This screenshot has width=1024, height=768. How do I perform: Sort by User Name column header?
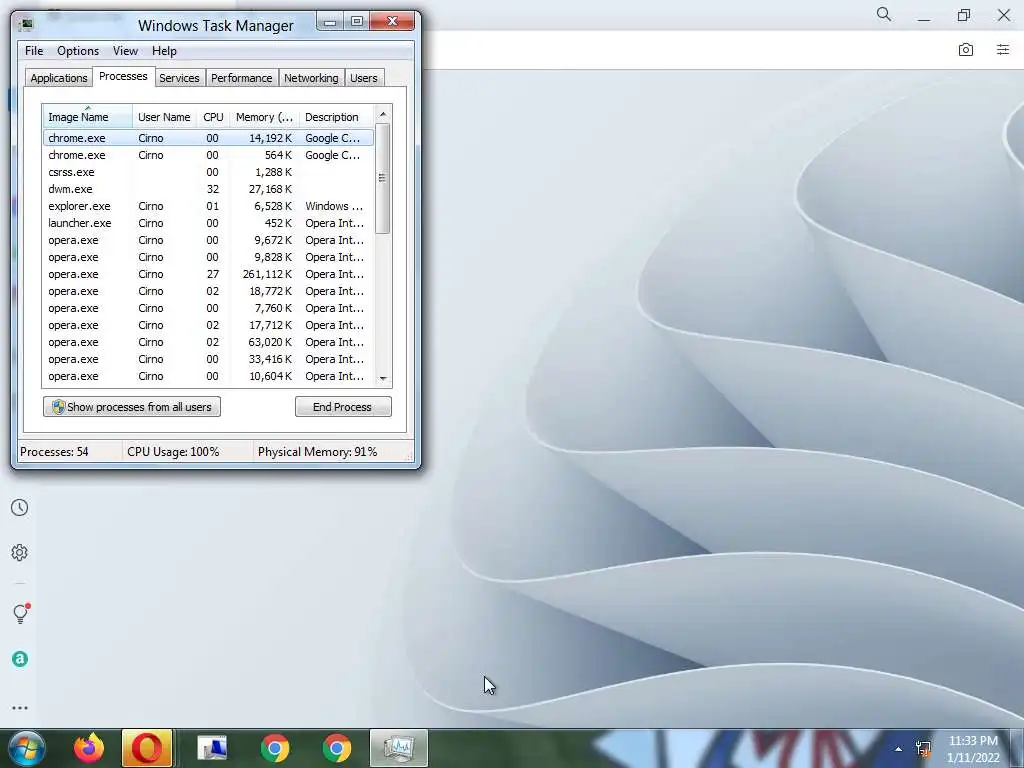click(x=165, y=117)
